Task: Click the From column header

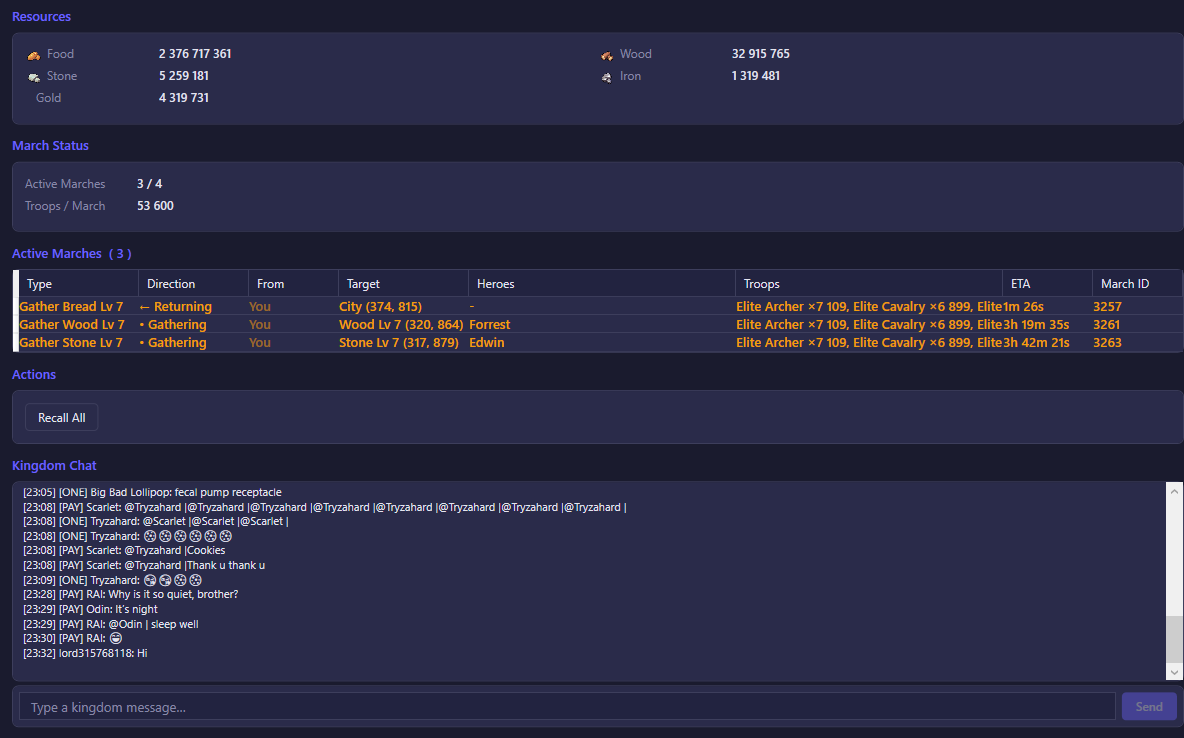Action: point(293,284)
